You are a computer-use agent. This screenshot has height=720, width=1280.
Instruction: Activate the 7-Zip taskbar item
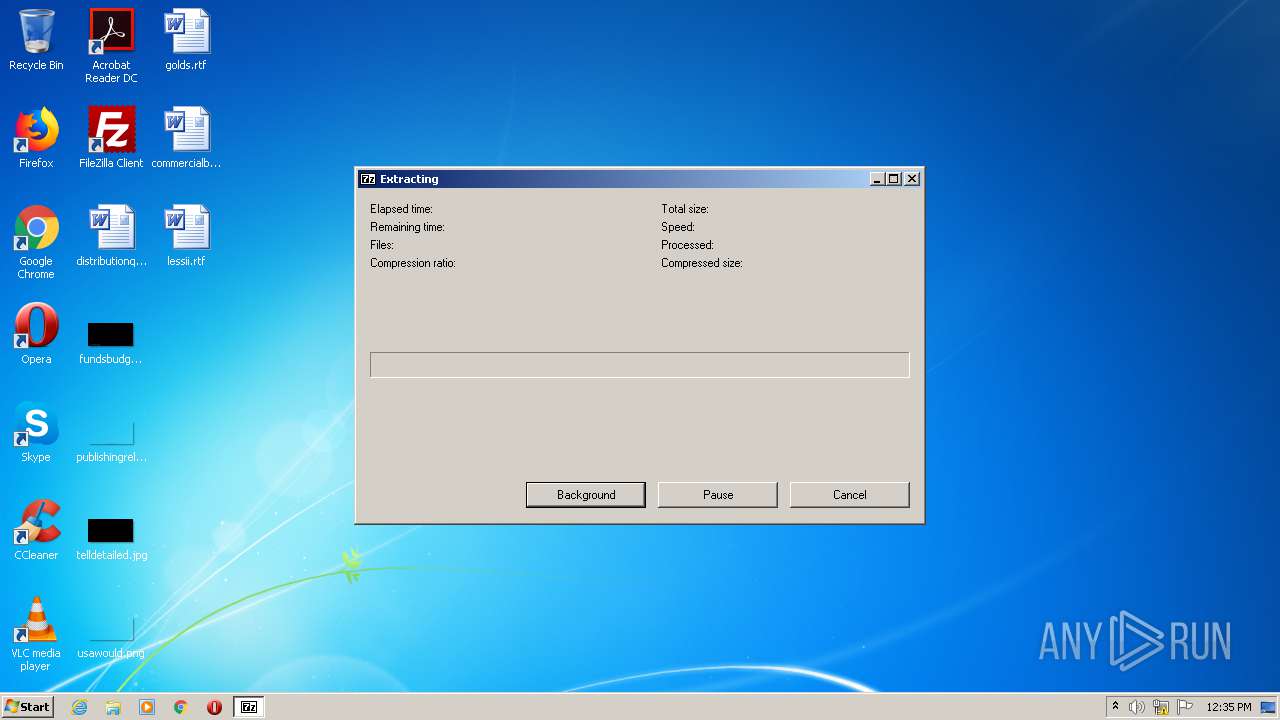(x=249, y=707)
